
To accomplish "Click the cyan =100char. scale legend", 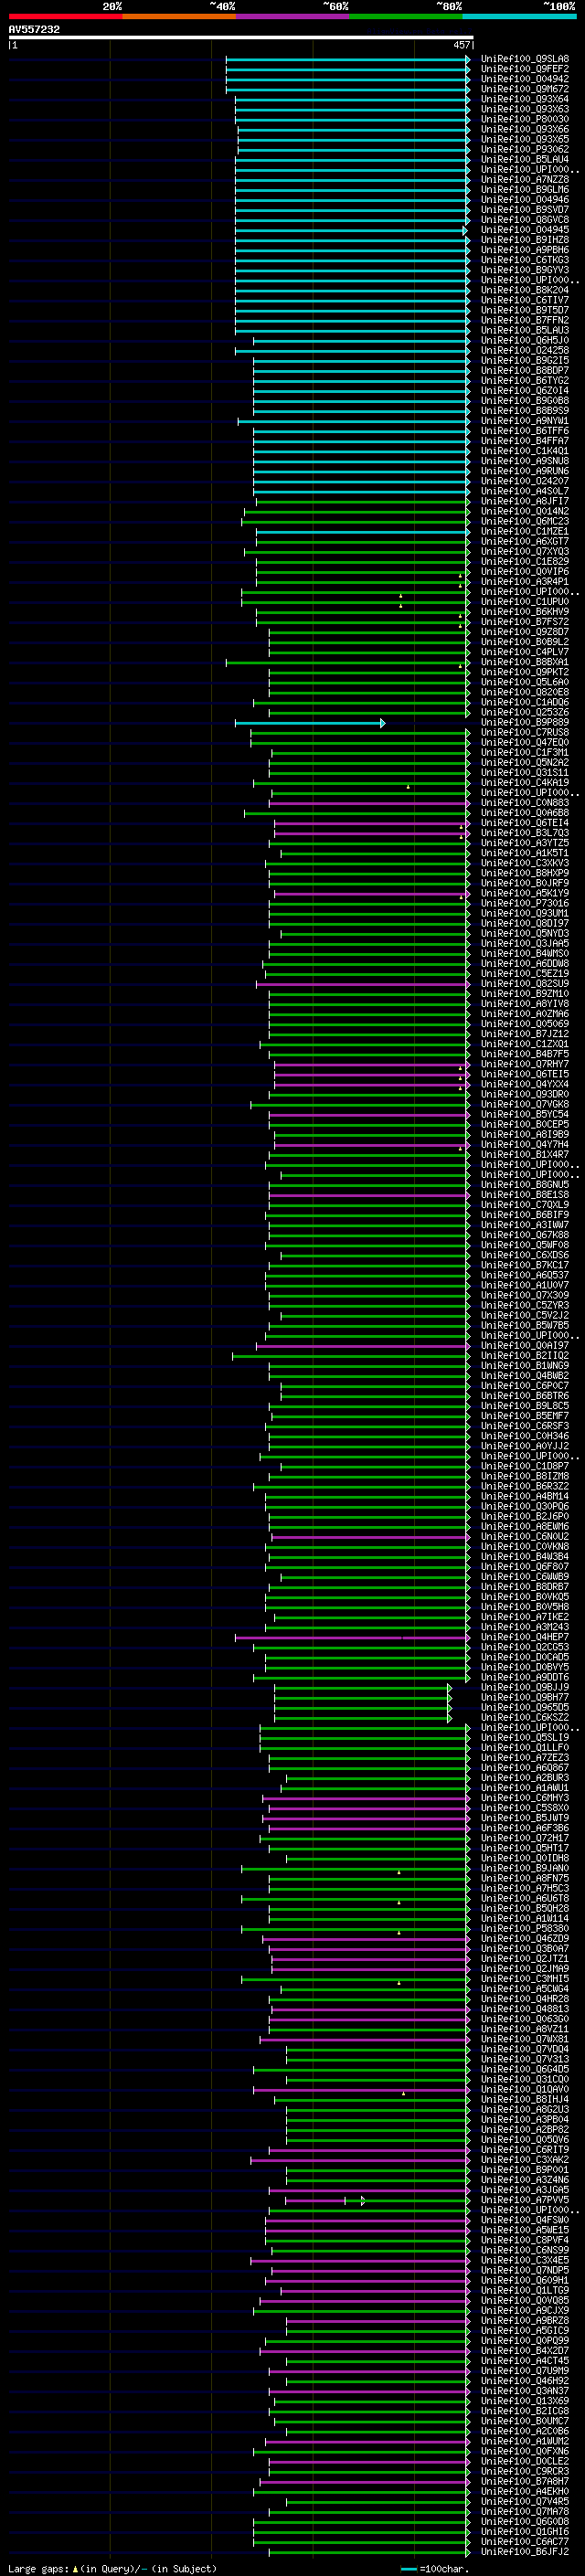I will [435, 2568].
